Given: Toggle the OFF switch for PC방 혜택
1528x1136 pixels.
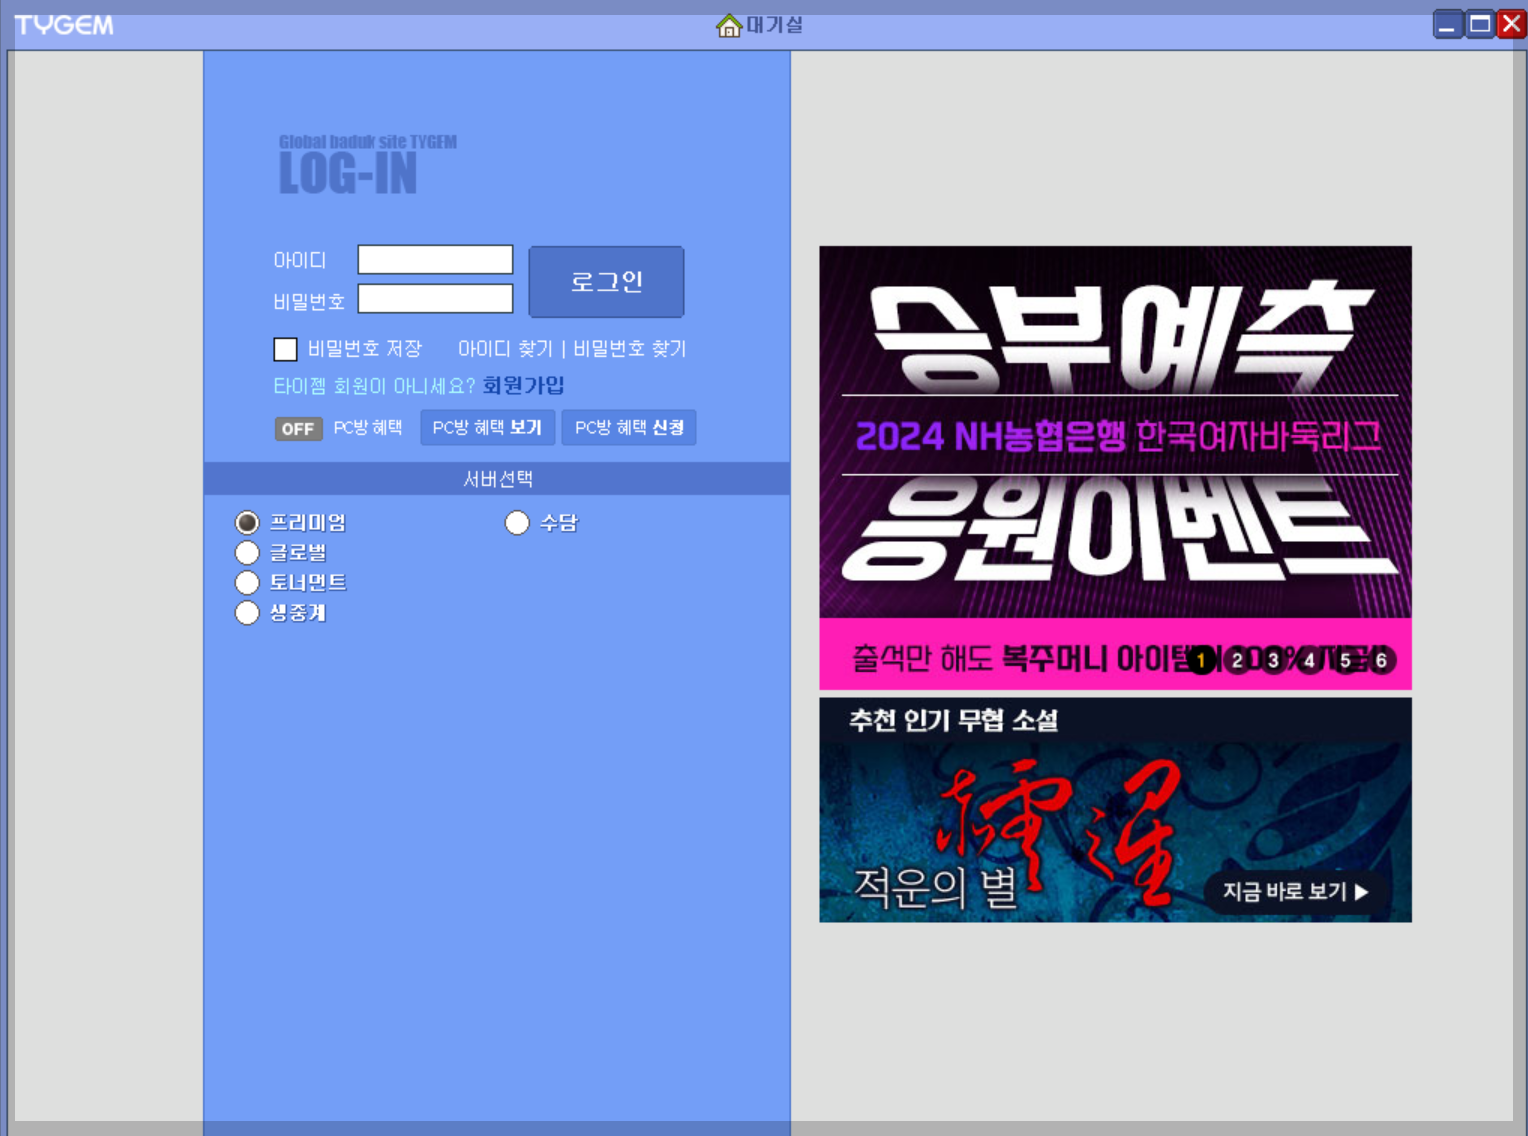Looking at the screenshot, I should [298, 429].
